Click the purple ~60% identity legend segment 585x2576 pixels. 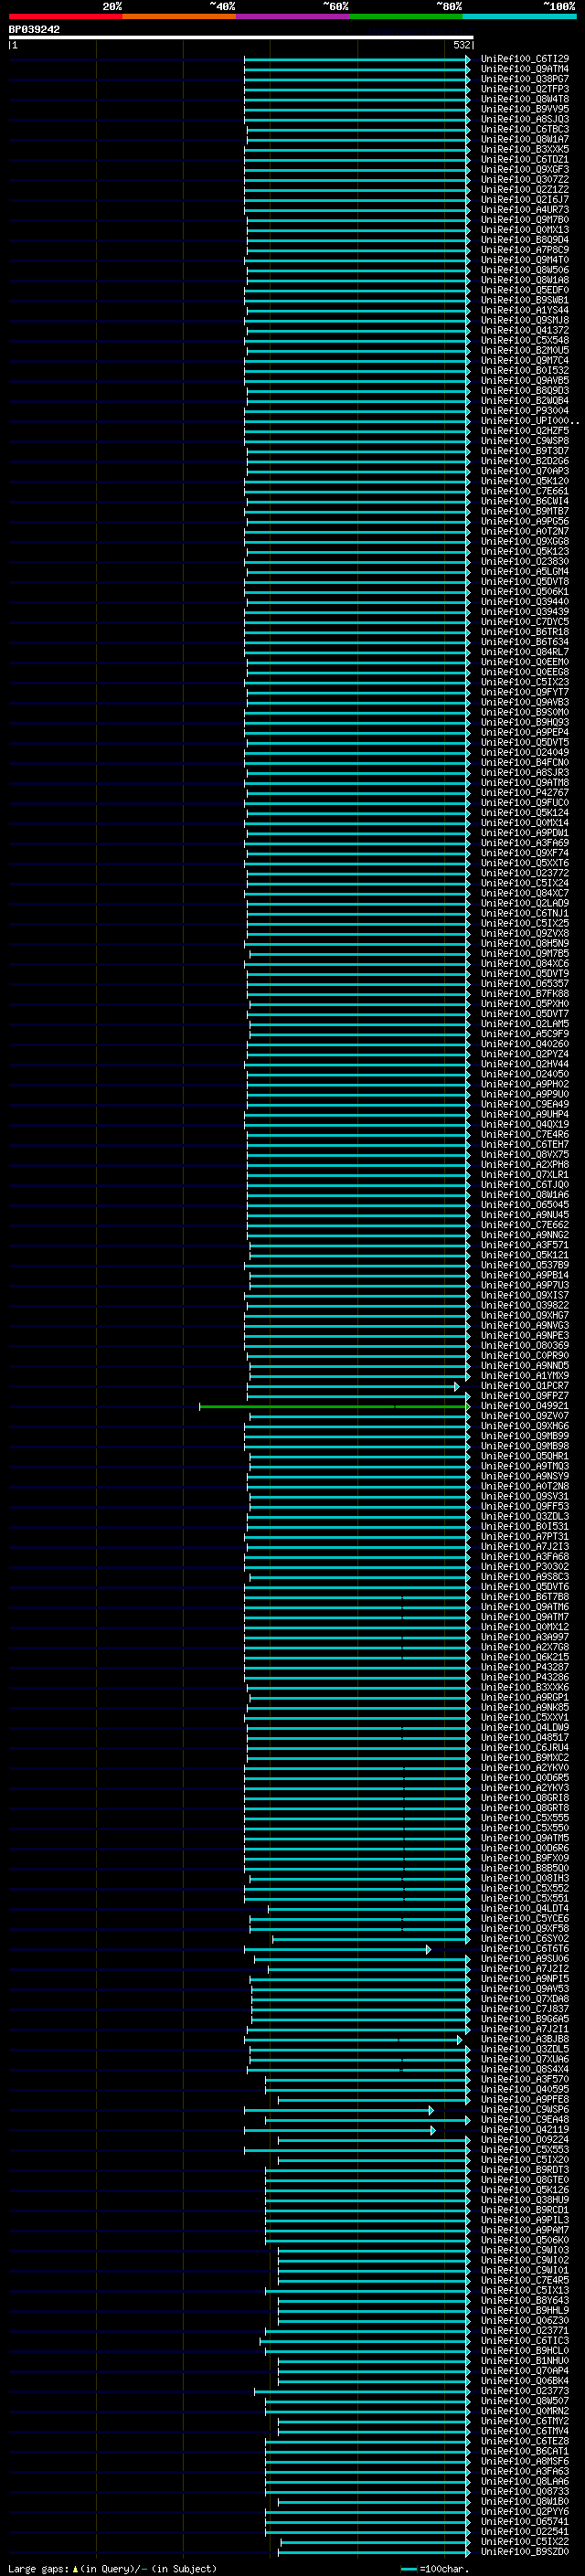(293, 16)
